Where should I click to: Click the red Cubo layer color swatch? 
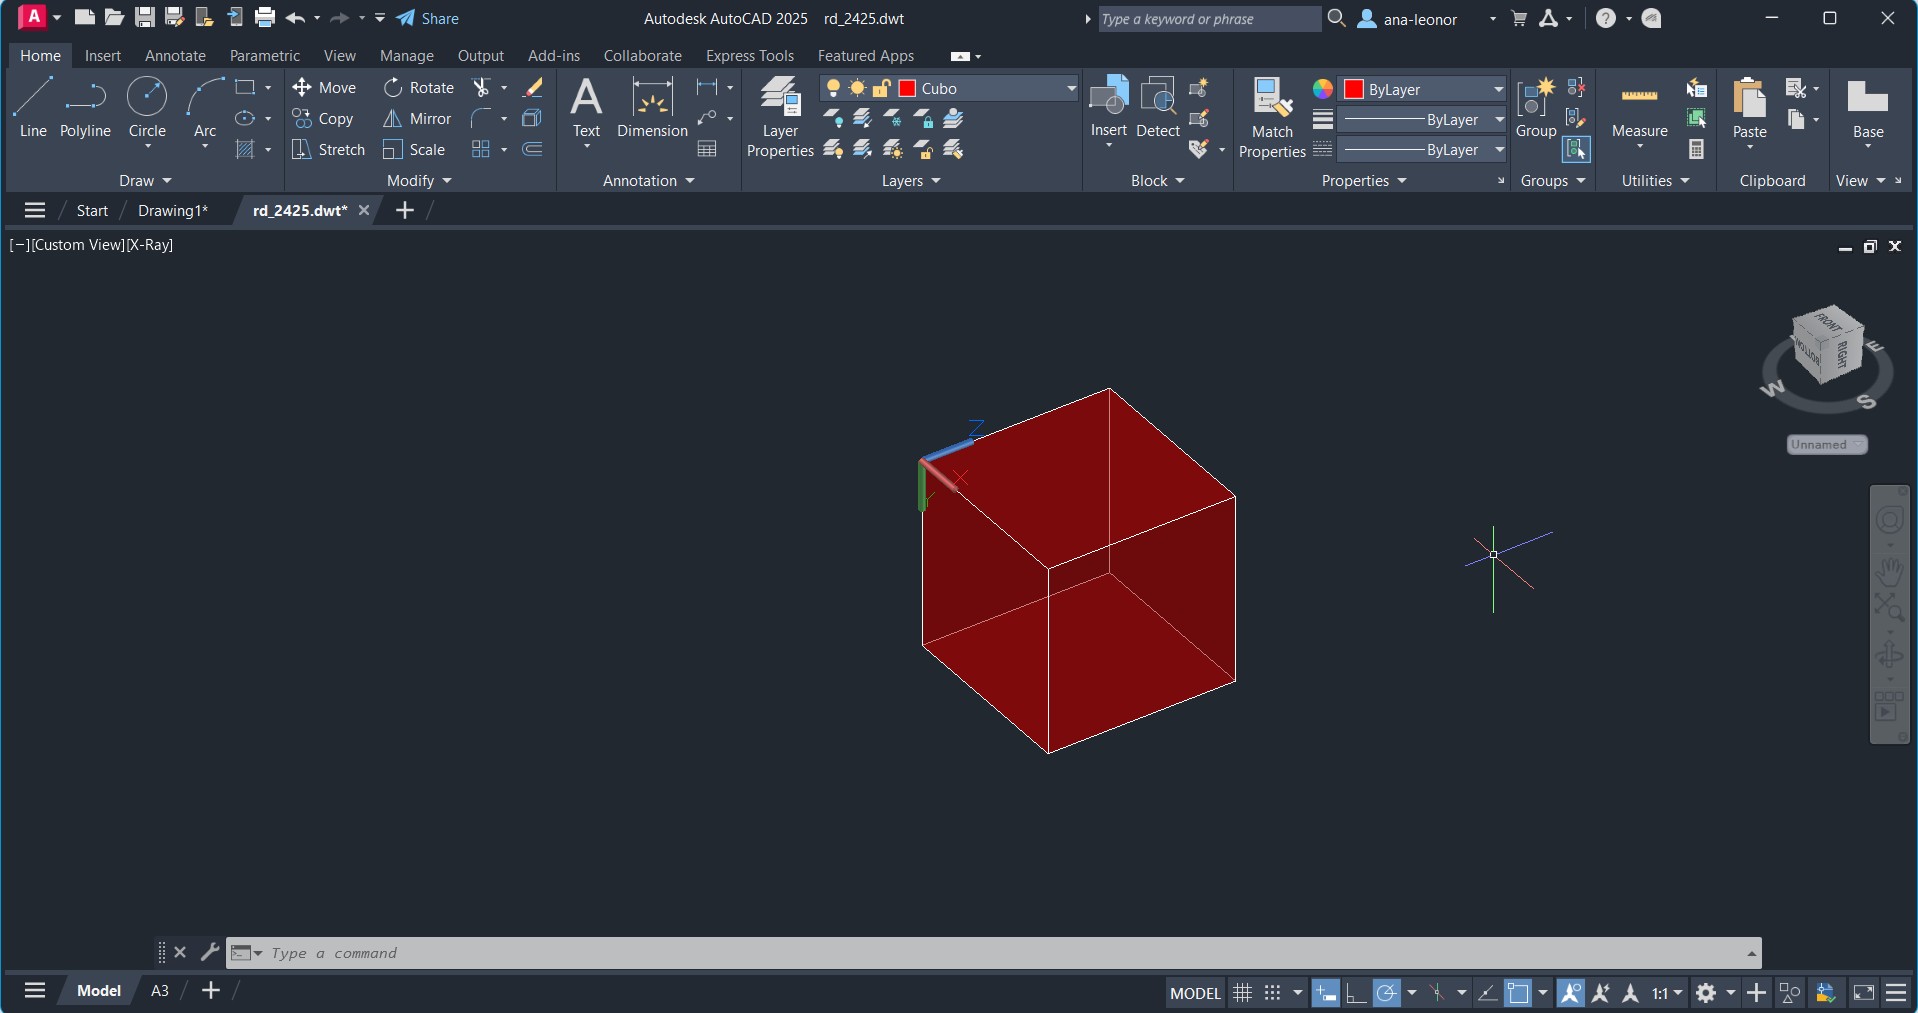[x=908, y=89]
